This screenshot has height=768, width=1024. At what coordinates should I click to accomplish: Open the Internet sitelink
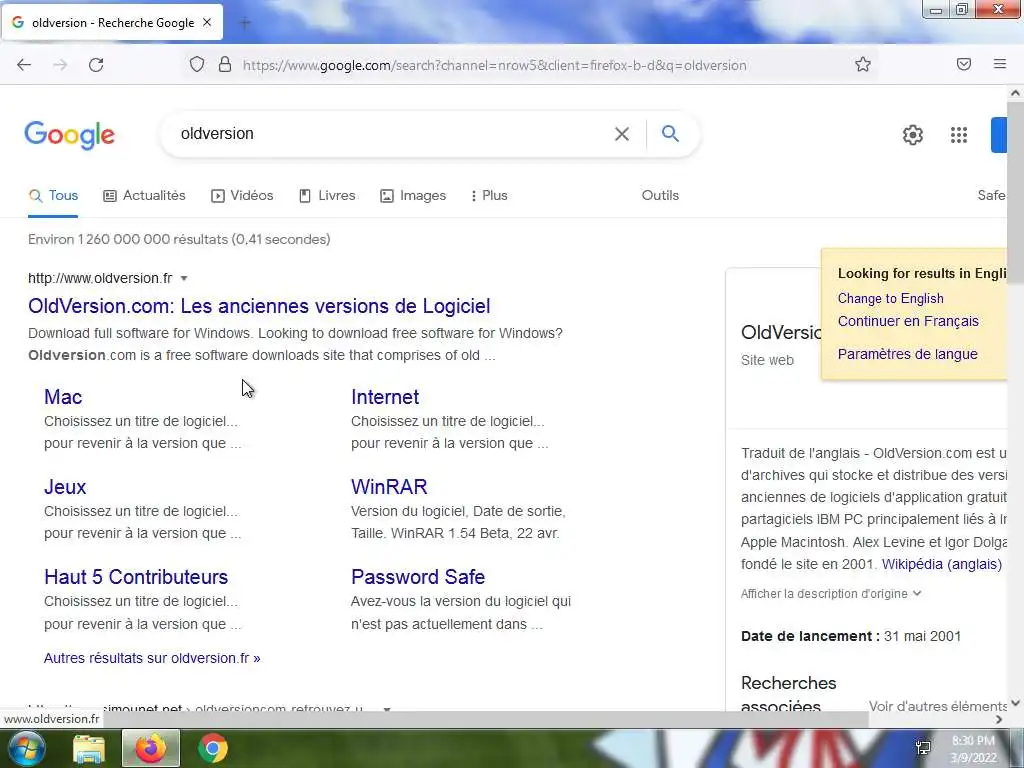[x=385, y=397]
